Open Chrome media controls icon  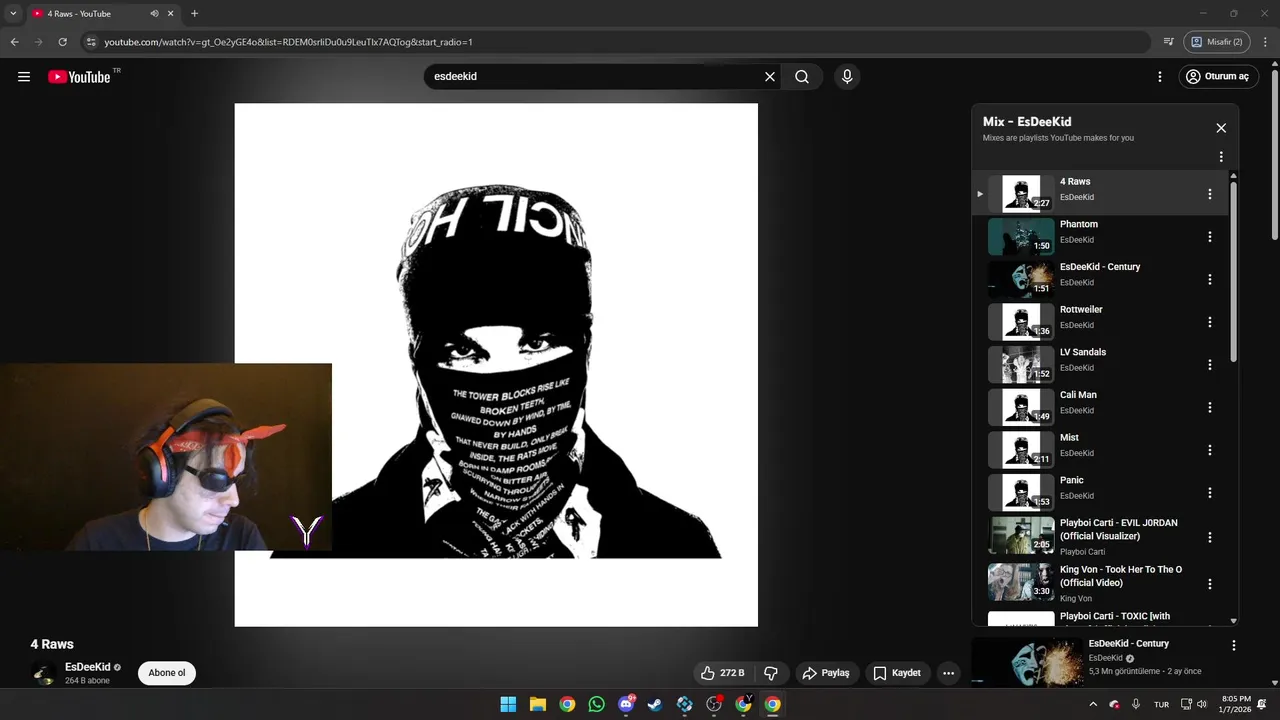coord(1168,42)
